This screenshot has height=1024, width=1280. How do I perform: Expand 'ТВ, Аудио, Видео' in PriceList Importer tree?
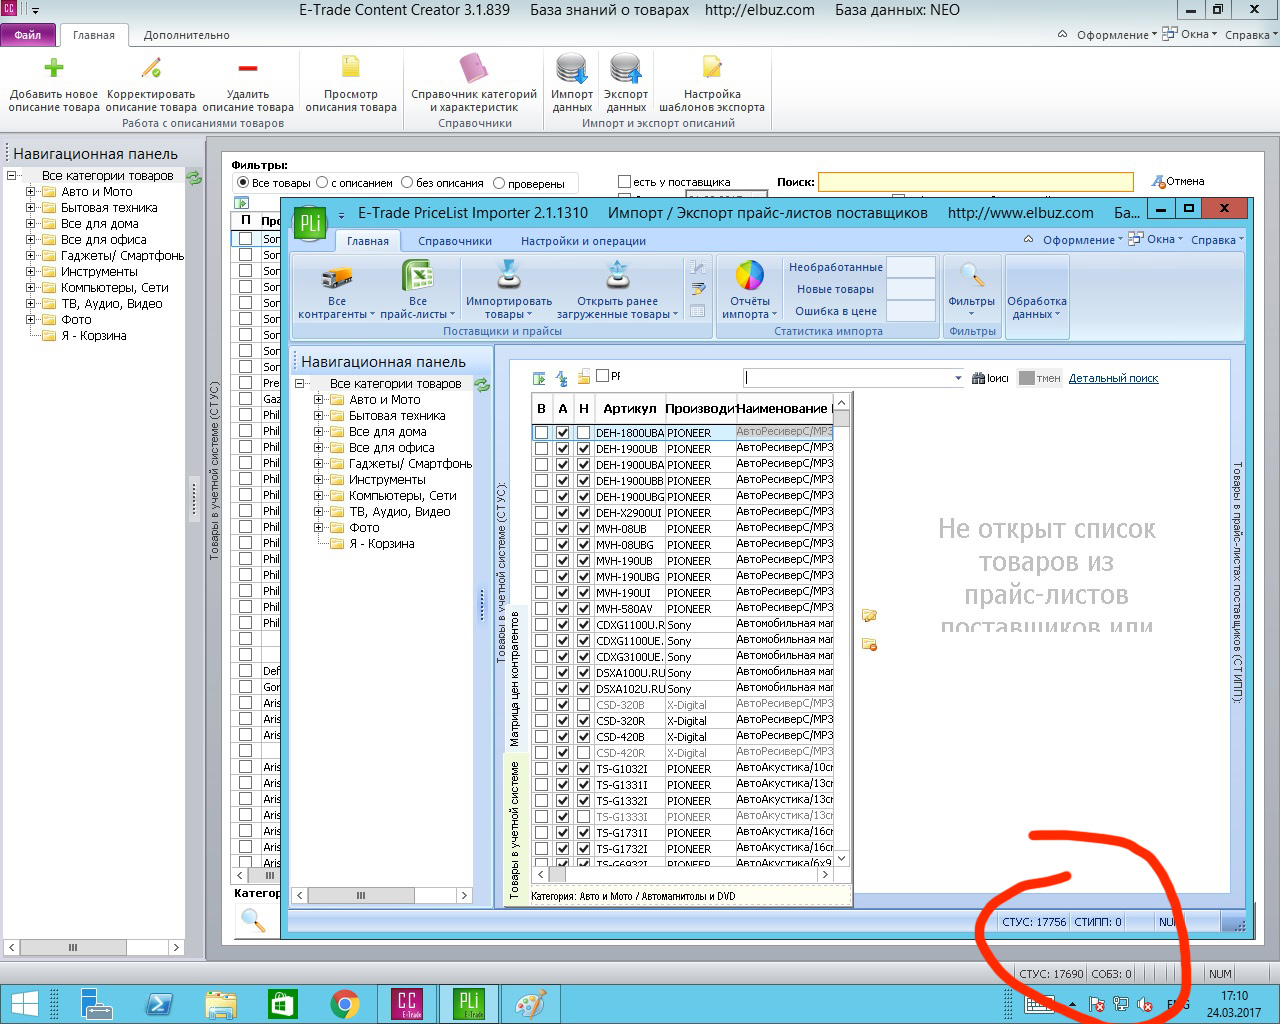[x=318, y=512]
